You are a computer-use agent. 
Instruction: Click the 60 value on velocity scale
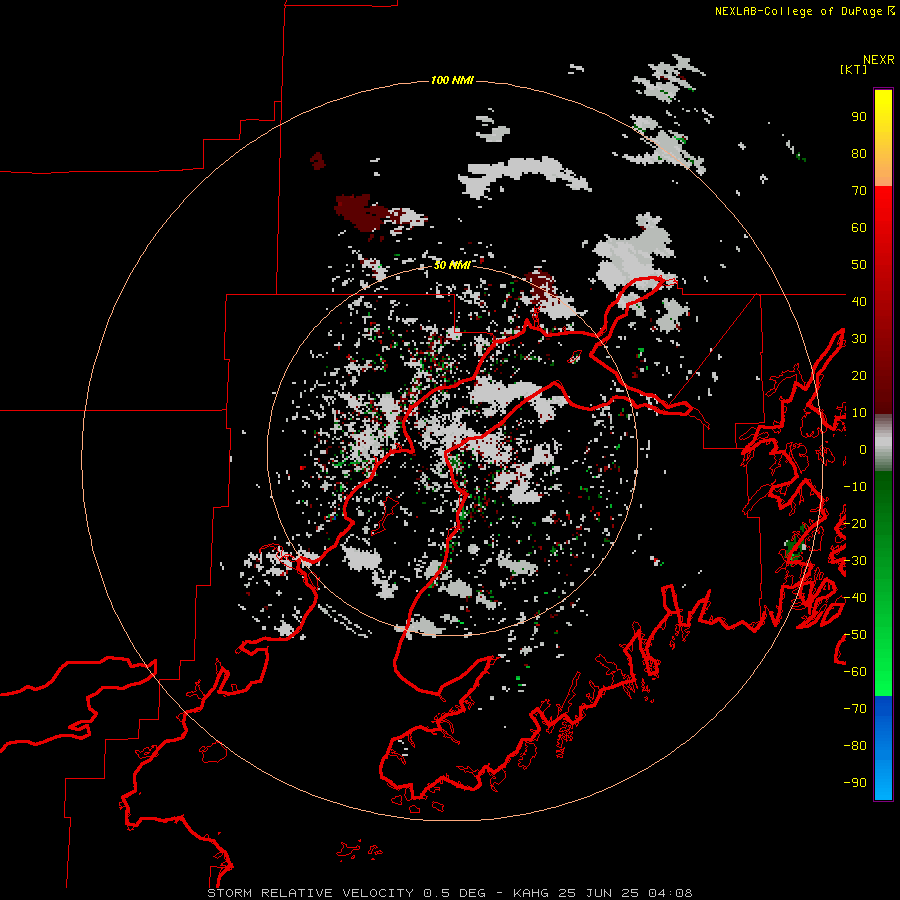pos(859,228)
